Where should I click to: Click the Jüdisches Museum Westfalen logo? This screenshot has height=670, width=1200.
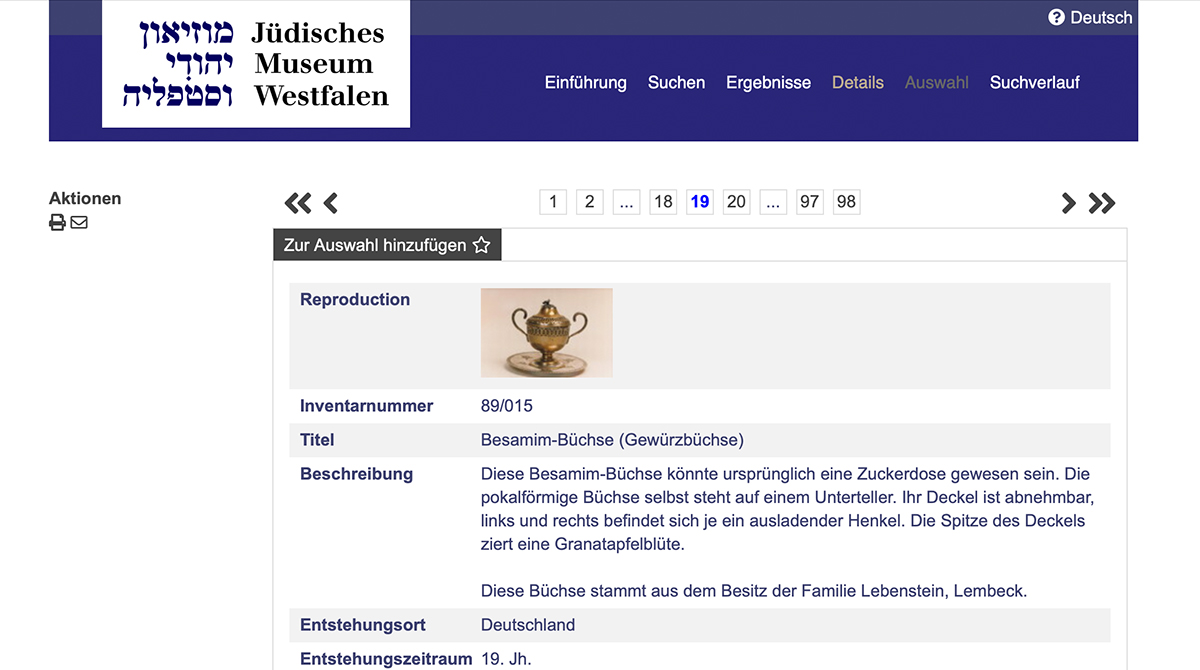(x=256, y=64)
